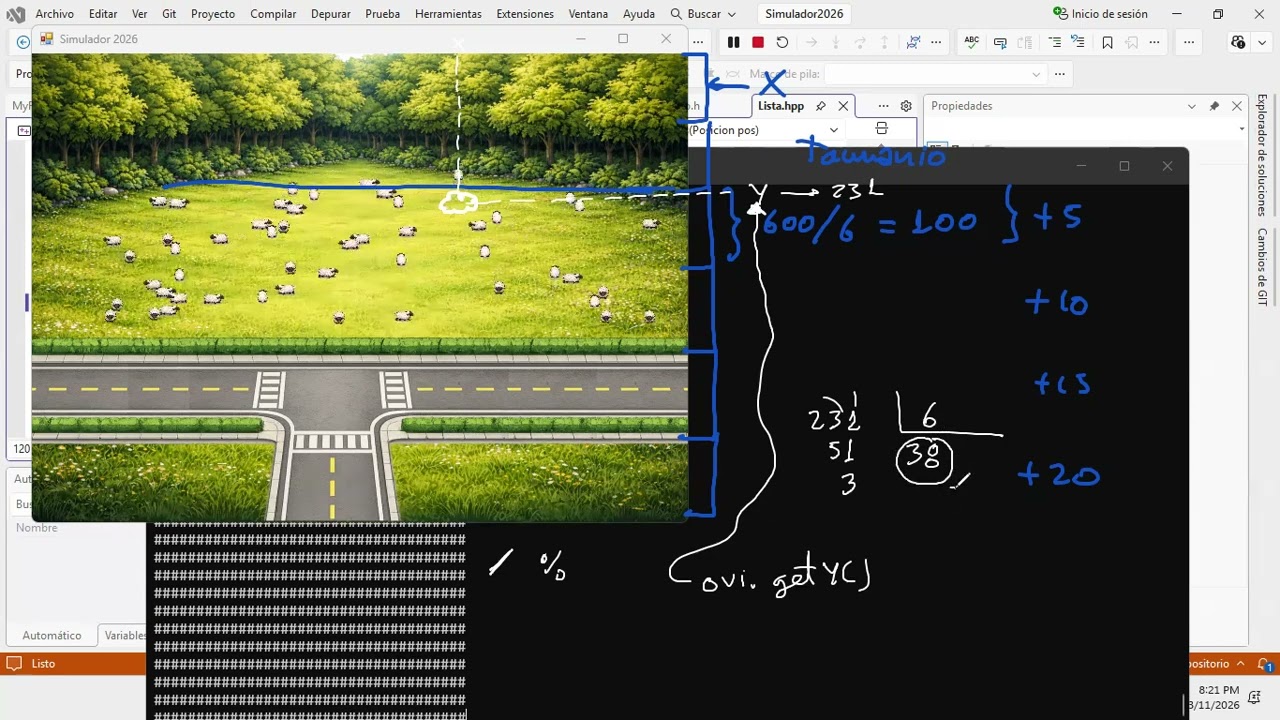Open the Ventana menu

click(588, 14)
